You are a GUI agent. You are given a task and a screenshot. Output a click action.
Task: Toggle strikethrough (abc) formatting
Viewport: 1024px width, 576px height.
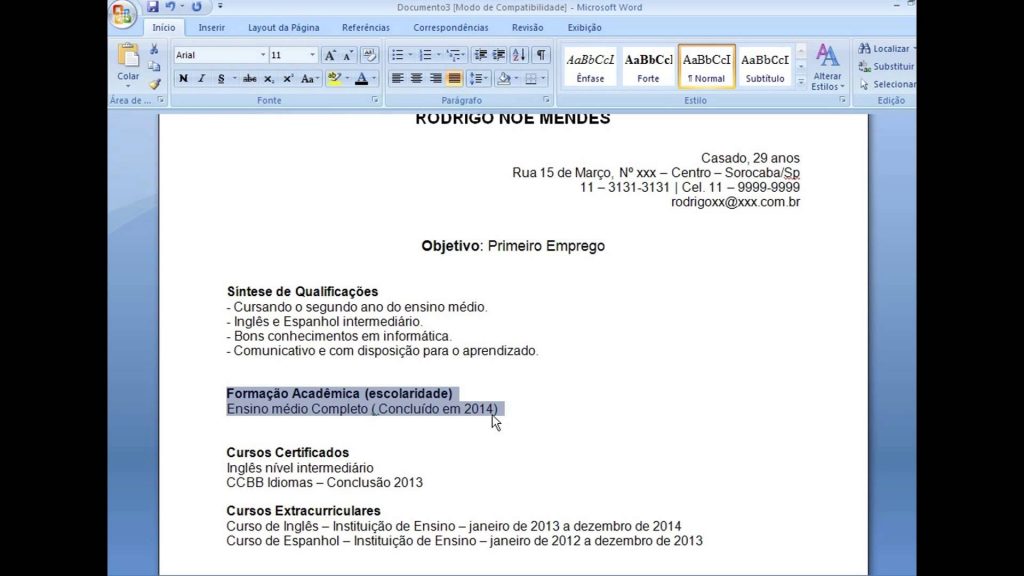click(x=249, y=78)
